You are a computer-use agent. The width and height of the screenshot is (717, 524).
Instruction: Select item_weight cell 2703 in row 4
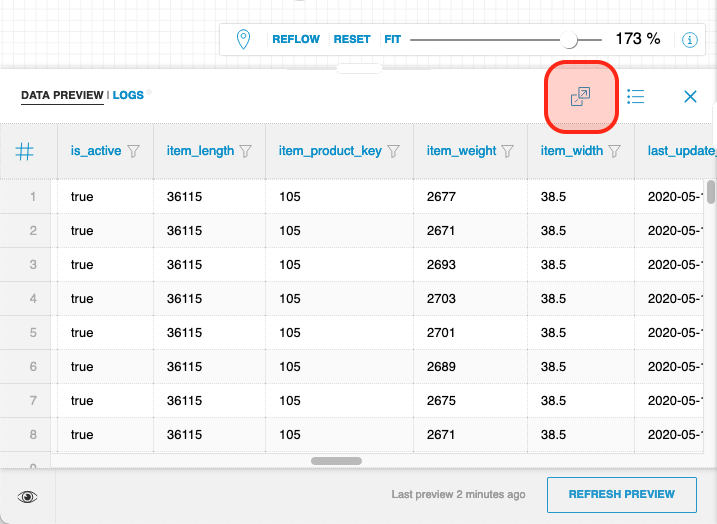pyautogui.click(x=441, y=299)
